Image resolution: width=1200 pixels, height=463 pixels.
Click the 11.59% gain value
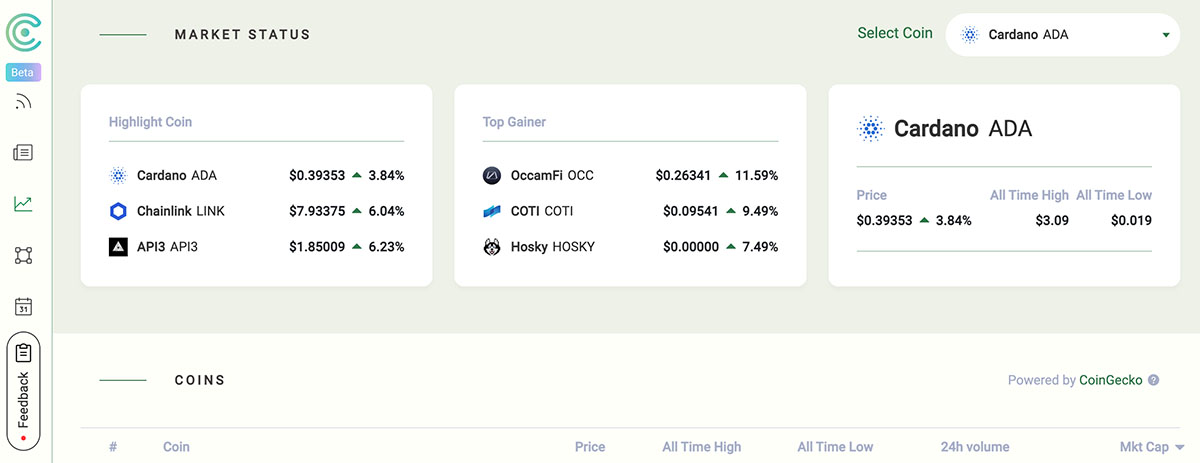click(x=757, y=176)
